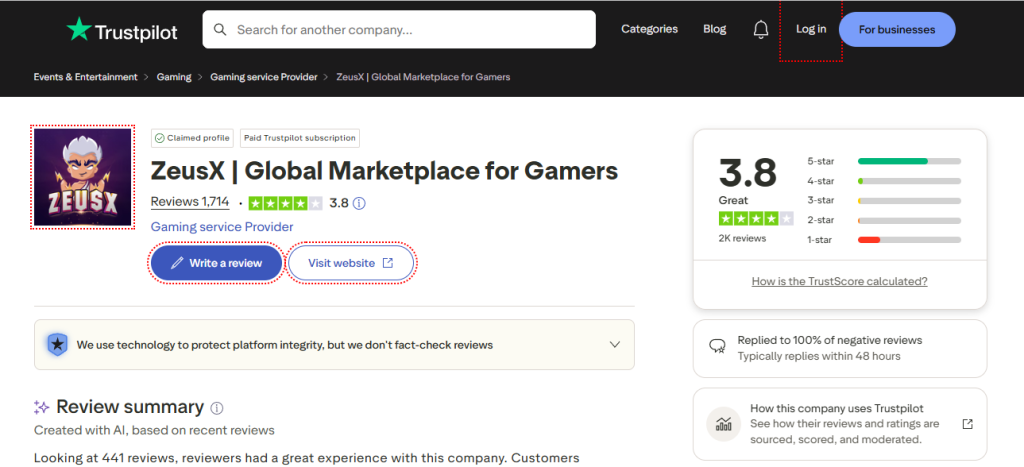Click the green star rating beside Reviews 1,714

(x=285, y=203)
